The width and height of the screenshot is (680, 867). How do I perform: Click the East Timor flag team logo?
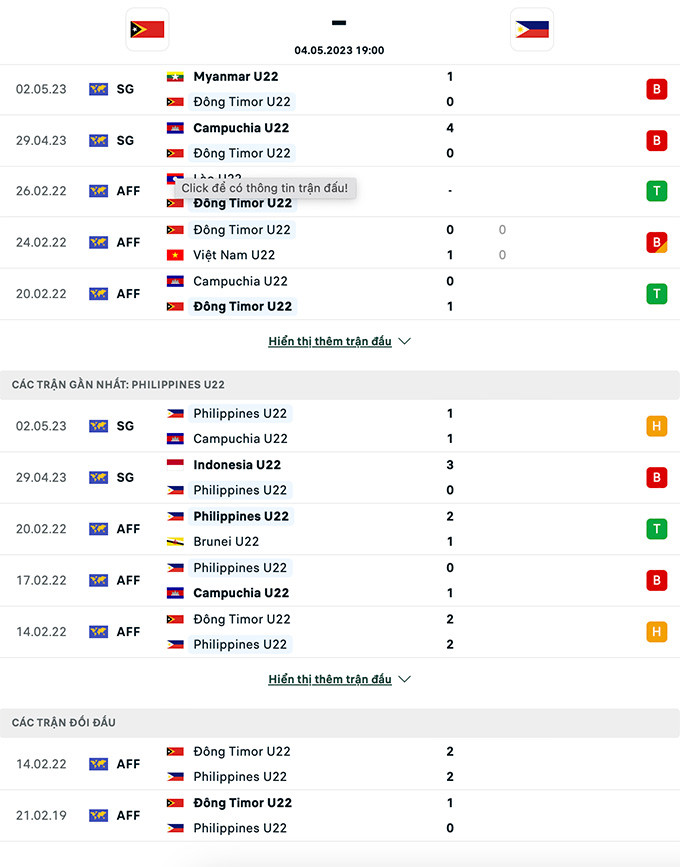click(147, 29)
